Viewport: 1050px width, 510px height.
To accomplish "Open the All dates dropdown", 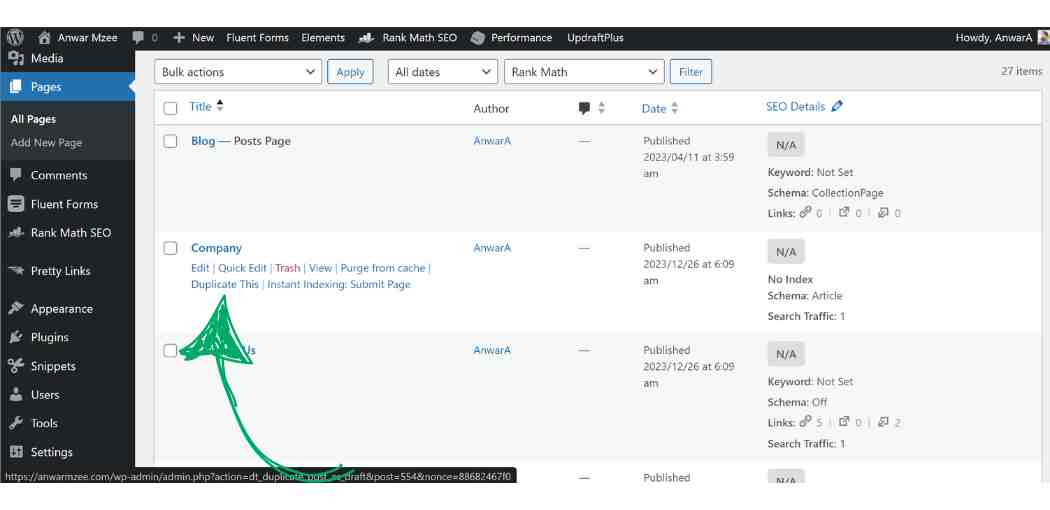I will click(443, 72).
